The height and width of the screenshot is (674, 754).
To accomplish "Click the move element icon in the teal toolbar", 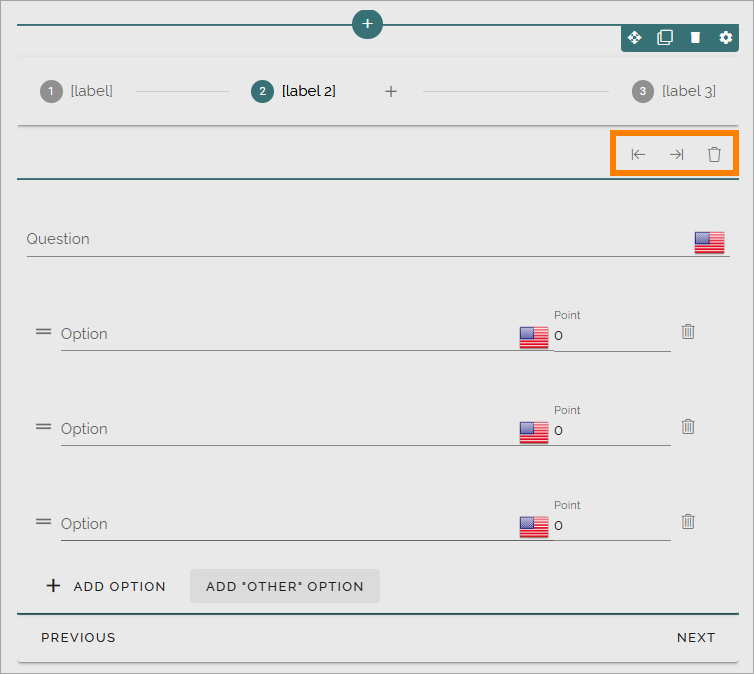I will (x=635, y=37).
